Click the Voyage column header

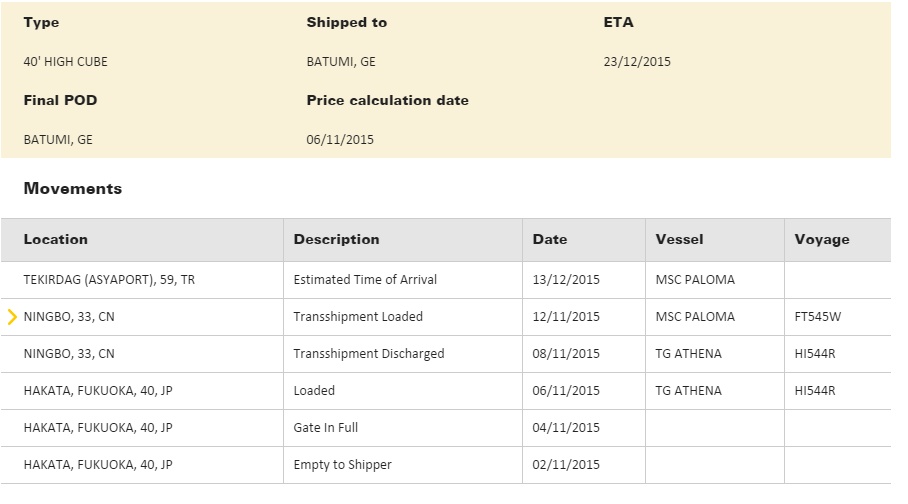coord(821,240)
